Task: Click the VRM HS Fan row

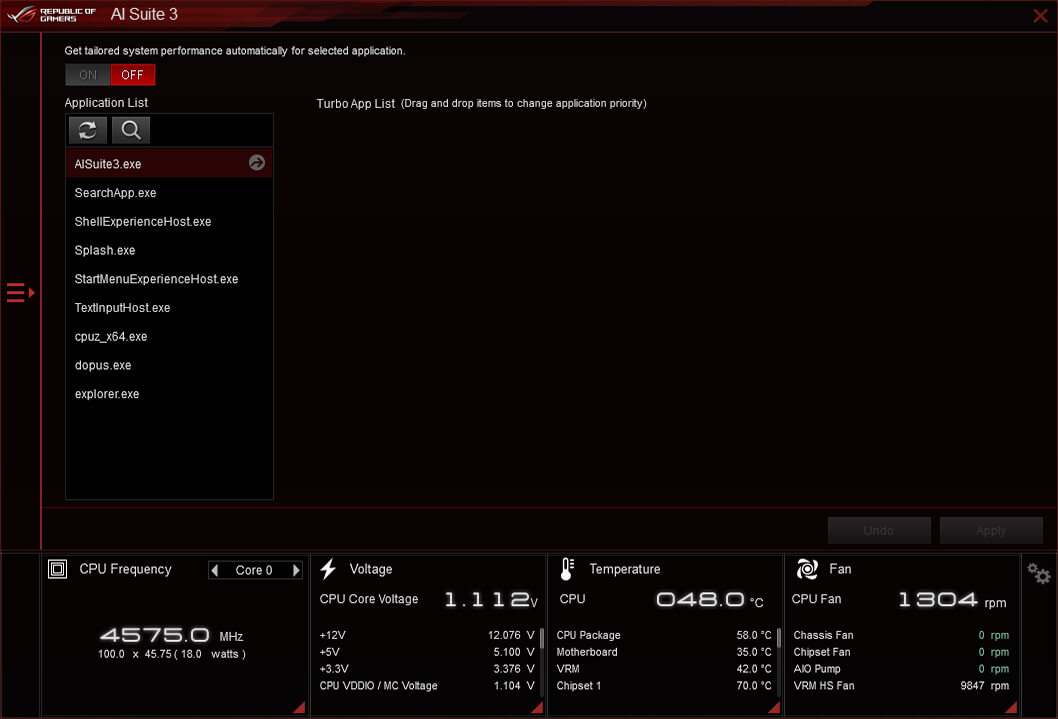Action: point(901,686)
